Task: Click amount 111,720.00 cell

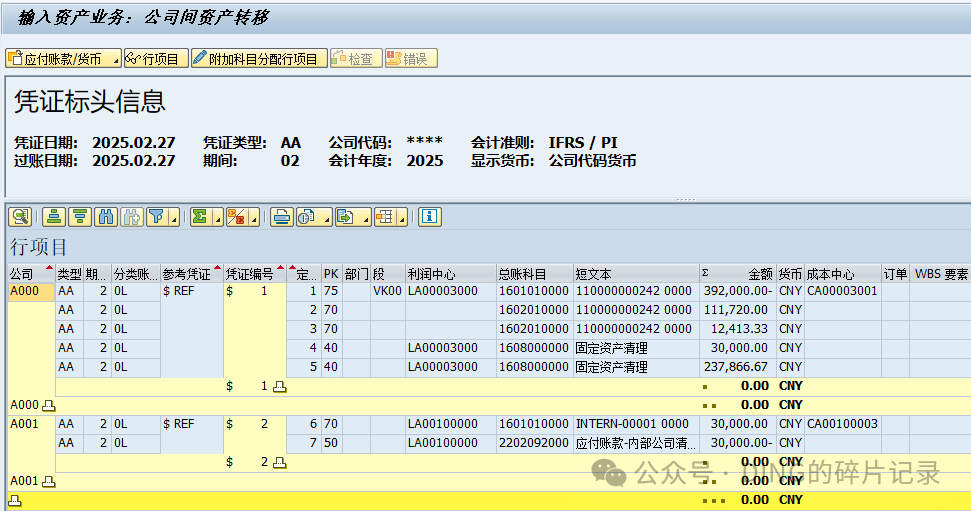Action: click(x=738, y=310)
